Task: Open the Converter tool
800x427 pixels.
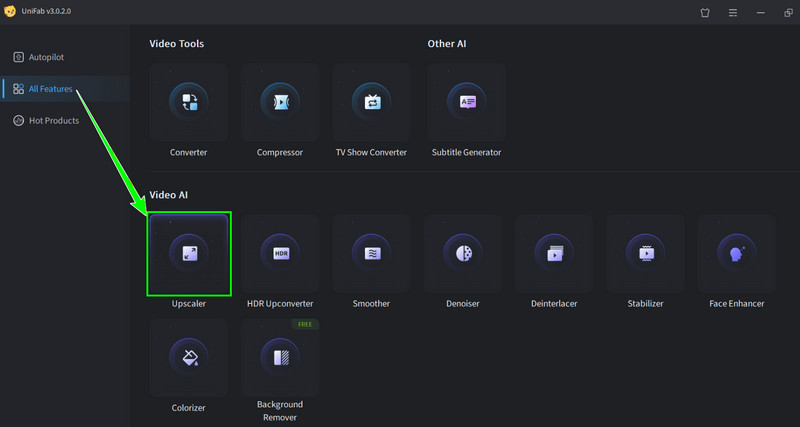Action: [188, 103]
